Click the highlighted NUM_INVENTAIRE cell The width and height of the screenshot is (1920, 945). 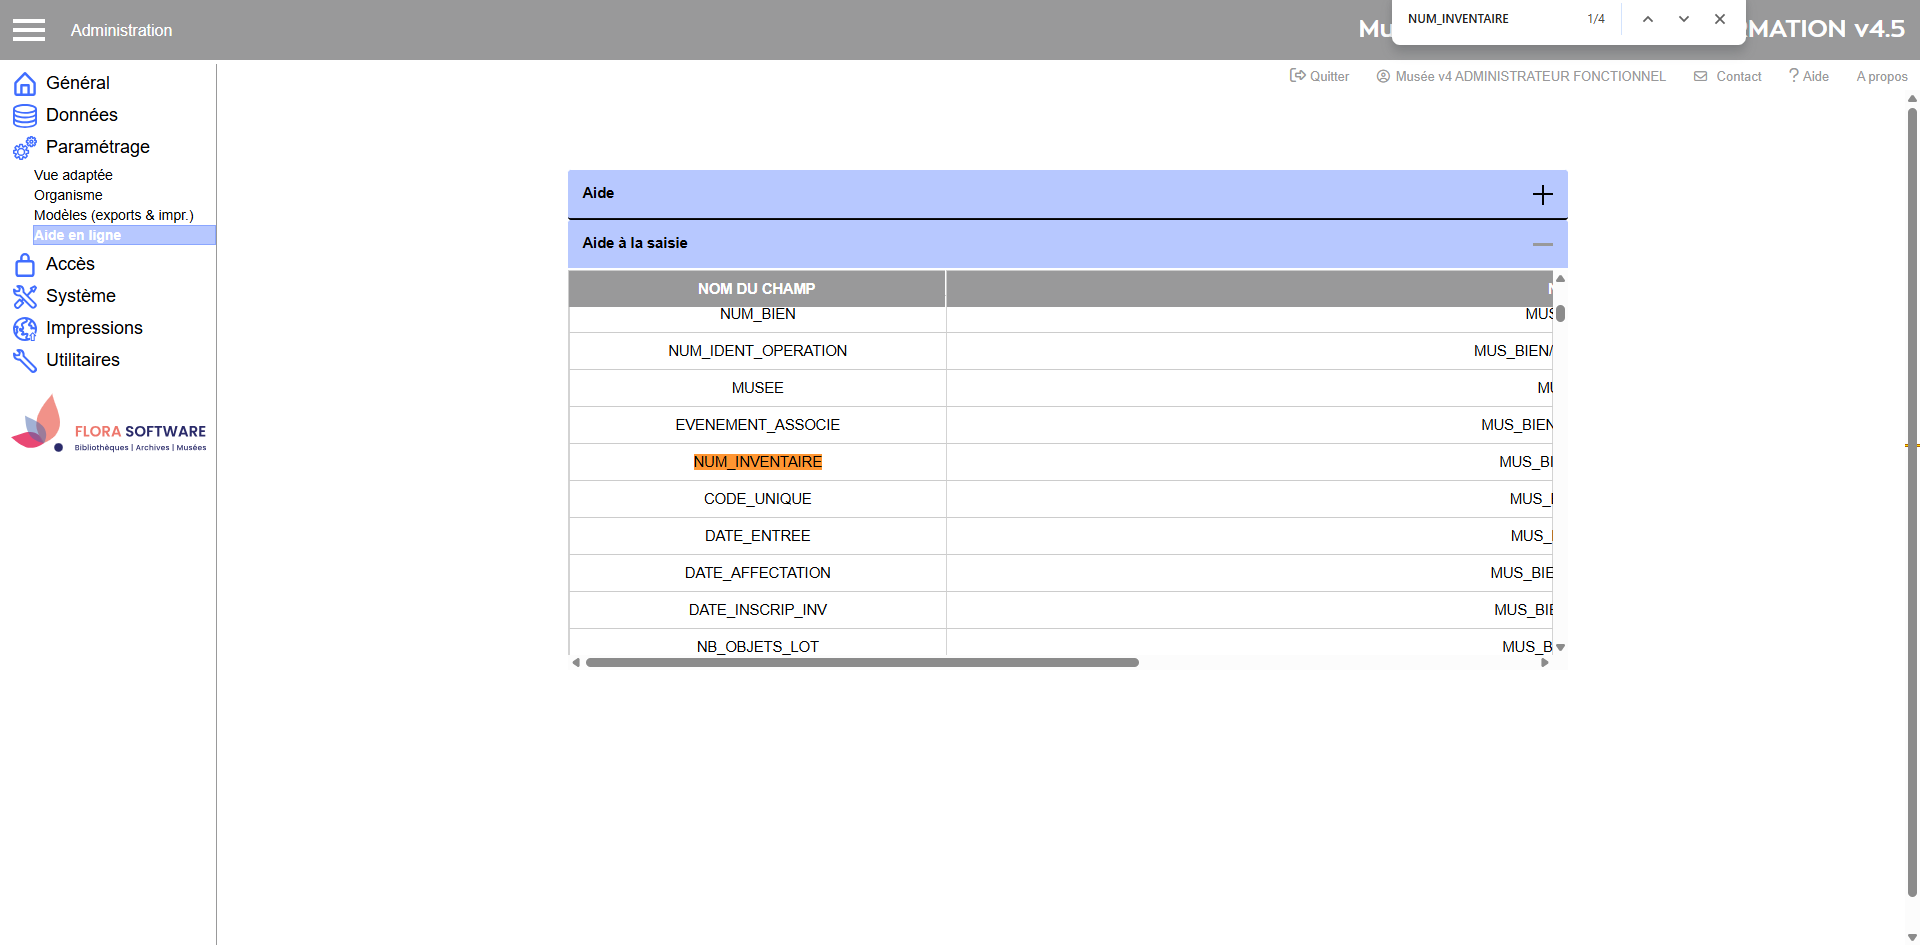[758, 462]
